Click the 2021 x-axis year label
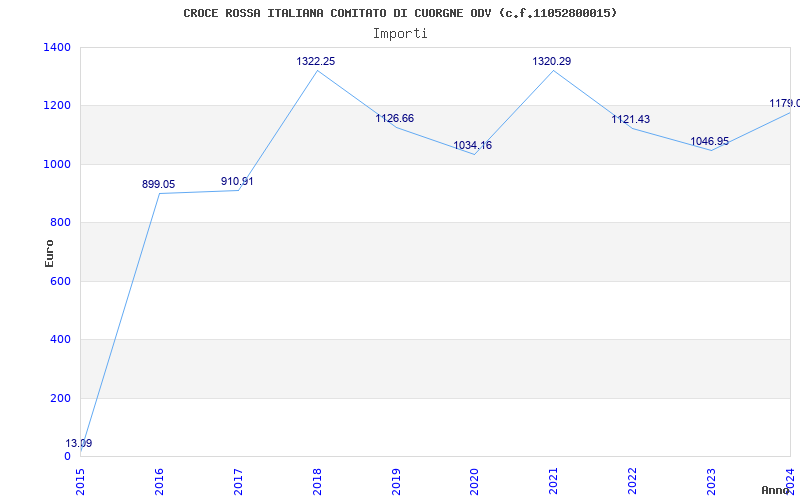The height and width of the screenshot is (500, 800). 554,481
